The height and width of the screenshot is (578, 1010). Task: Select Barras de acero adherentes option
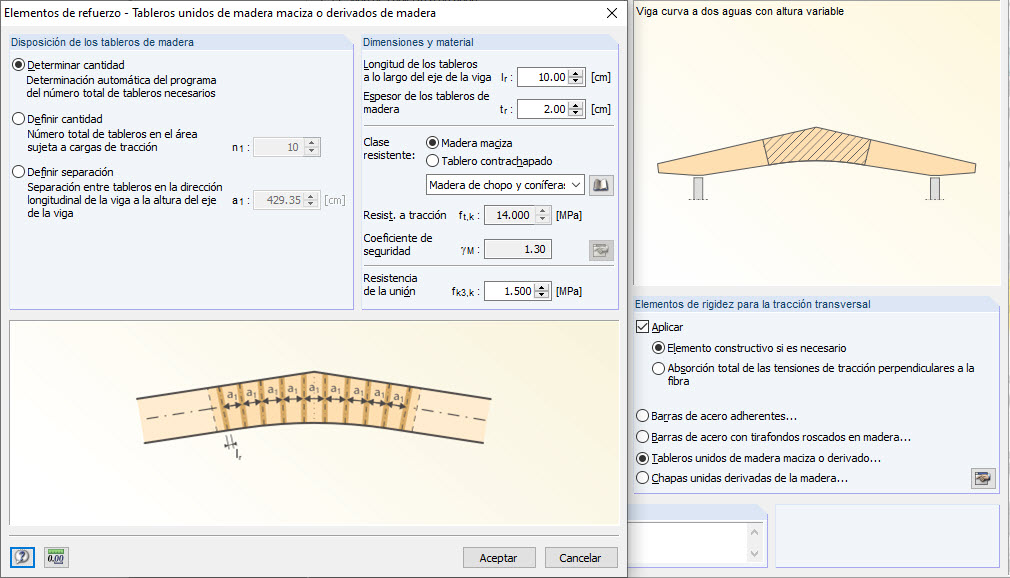(x=643, y=416)
